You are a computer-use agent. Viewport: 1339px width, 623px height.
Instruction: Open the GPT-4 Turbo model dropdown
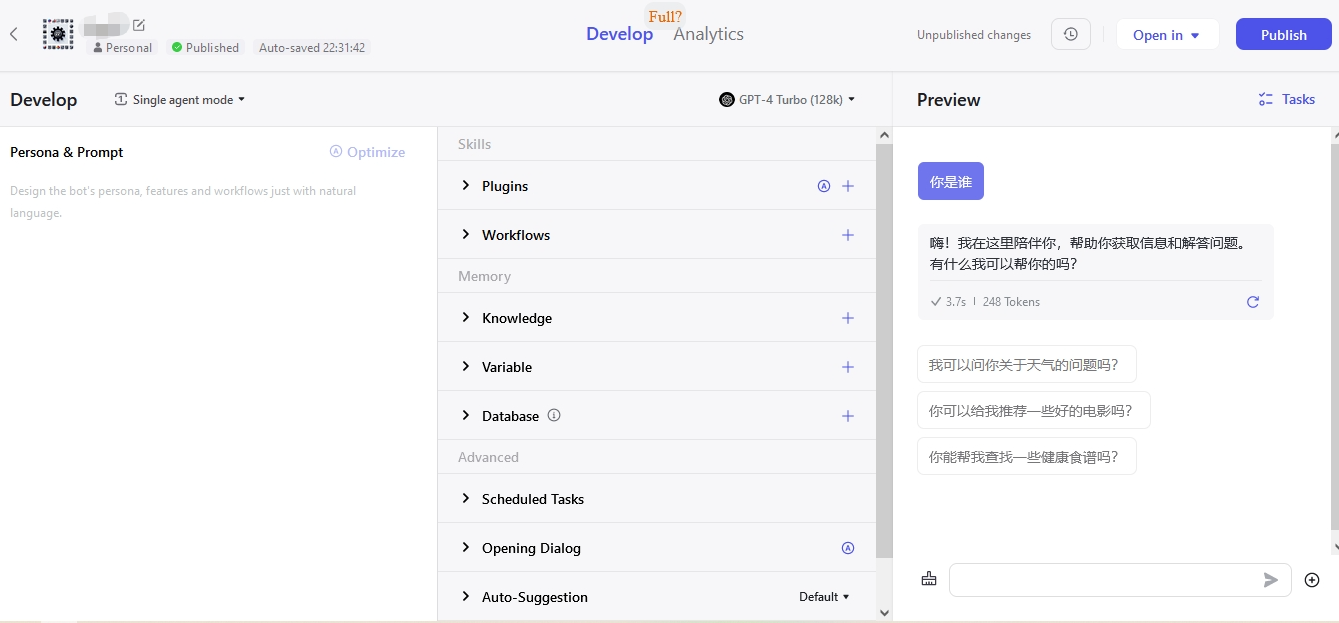(x=788, y=100)
